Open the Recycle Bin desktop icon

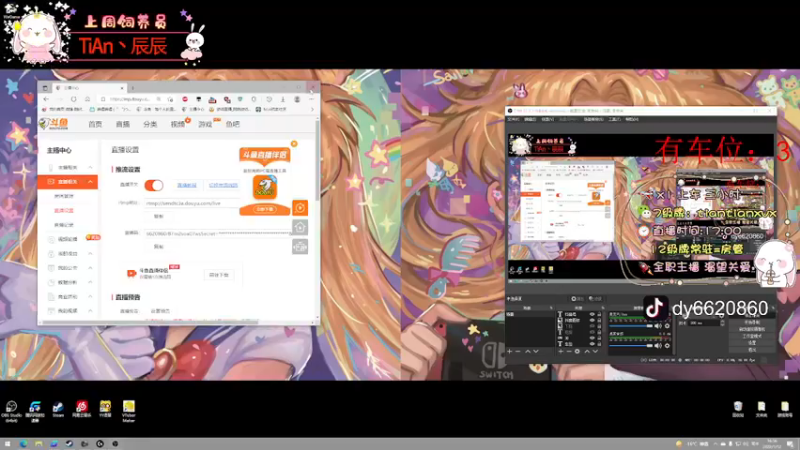(738, 409)
